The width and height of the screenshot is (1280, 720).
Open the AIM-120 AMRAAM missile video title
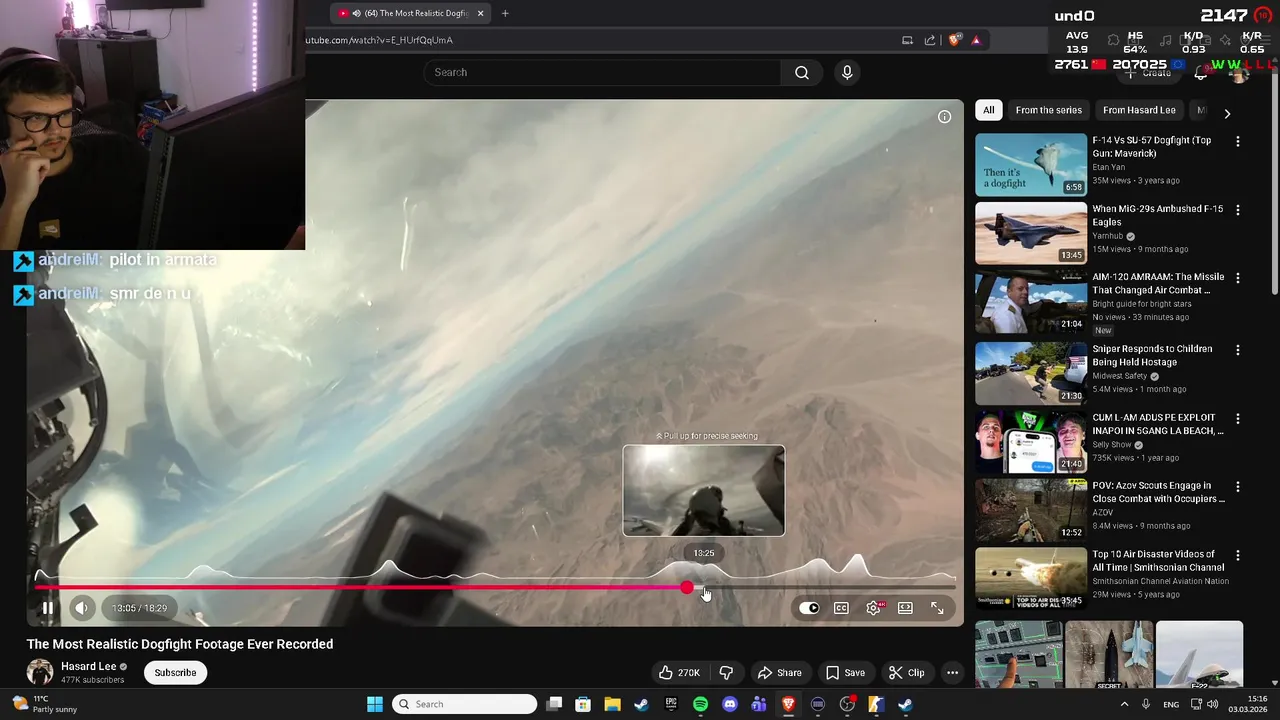(x=1158, y=284)
